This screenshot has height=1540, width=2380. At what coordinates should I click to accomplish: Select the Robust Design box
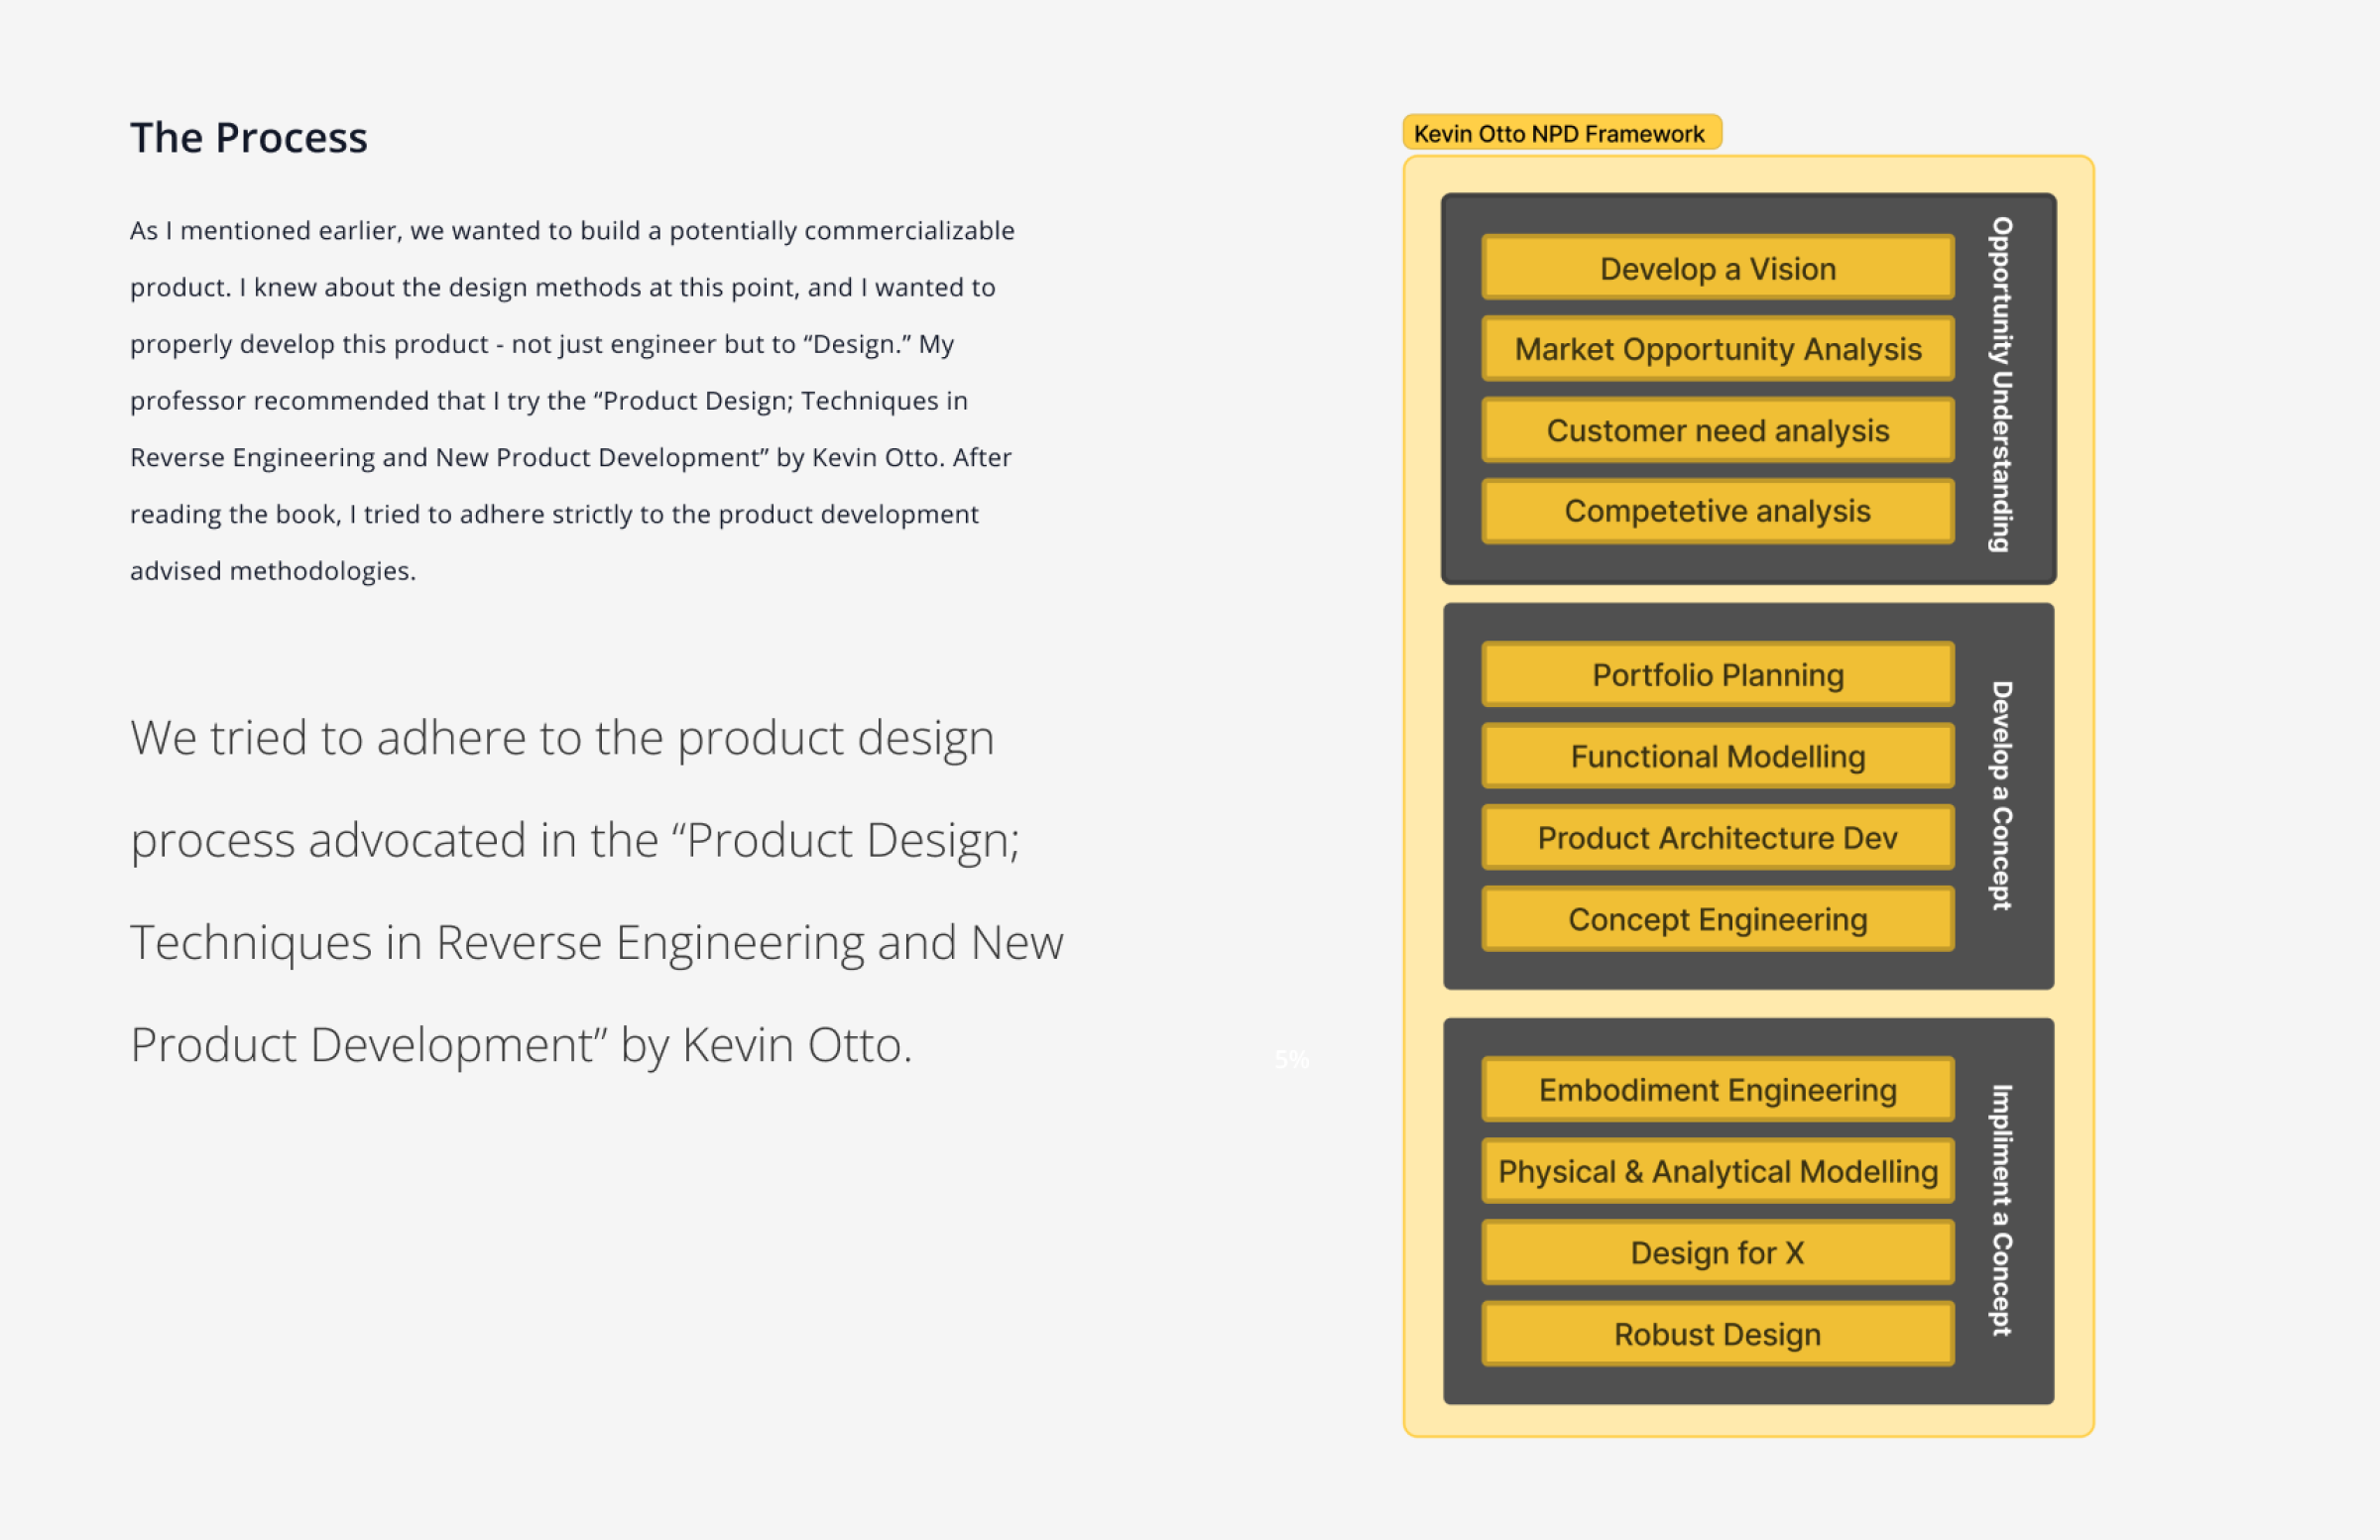click(x=1717, y=1334)
